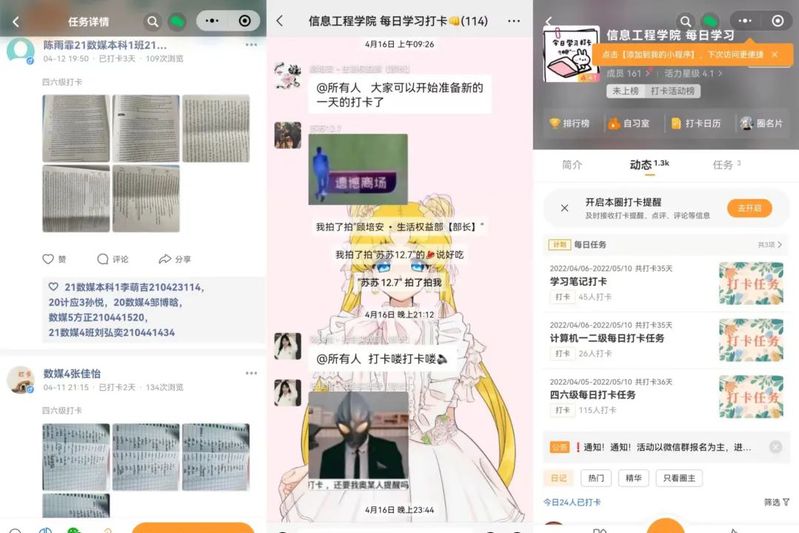Open the 筛选 filter dropdown

[775, 502]
